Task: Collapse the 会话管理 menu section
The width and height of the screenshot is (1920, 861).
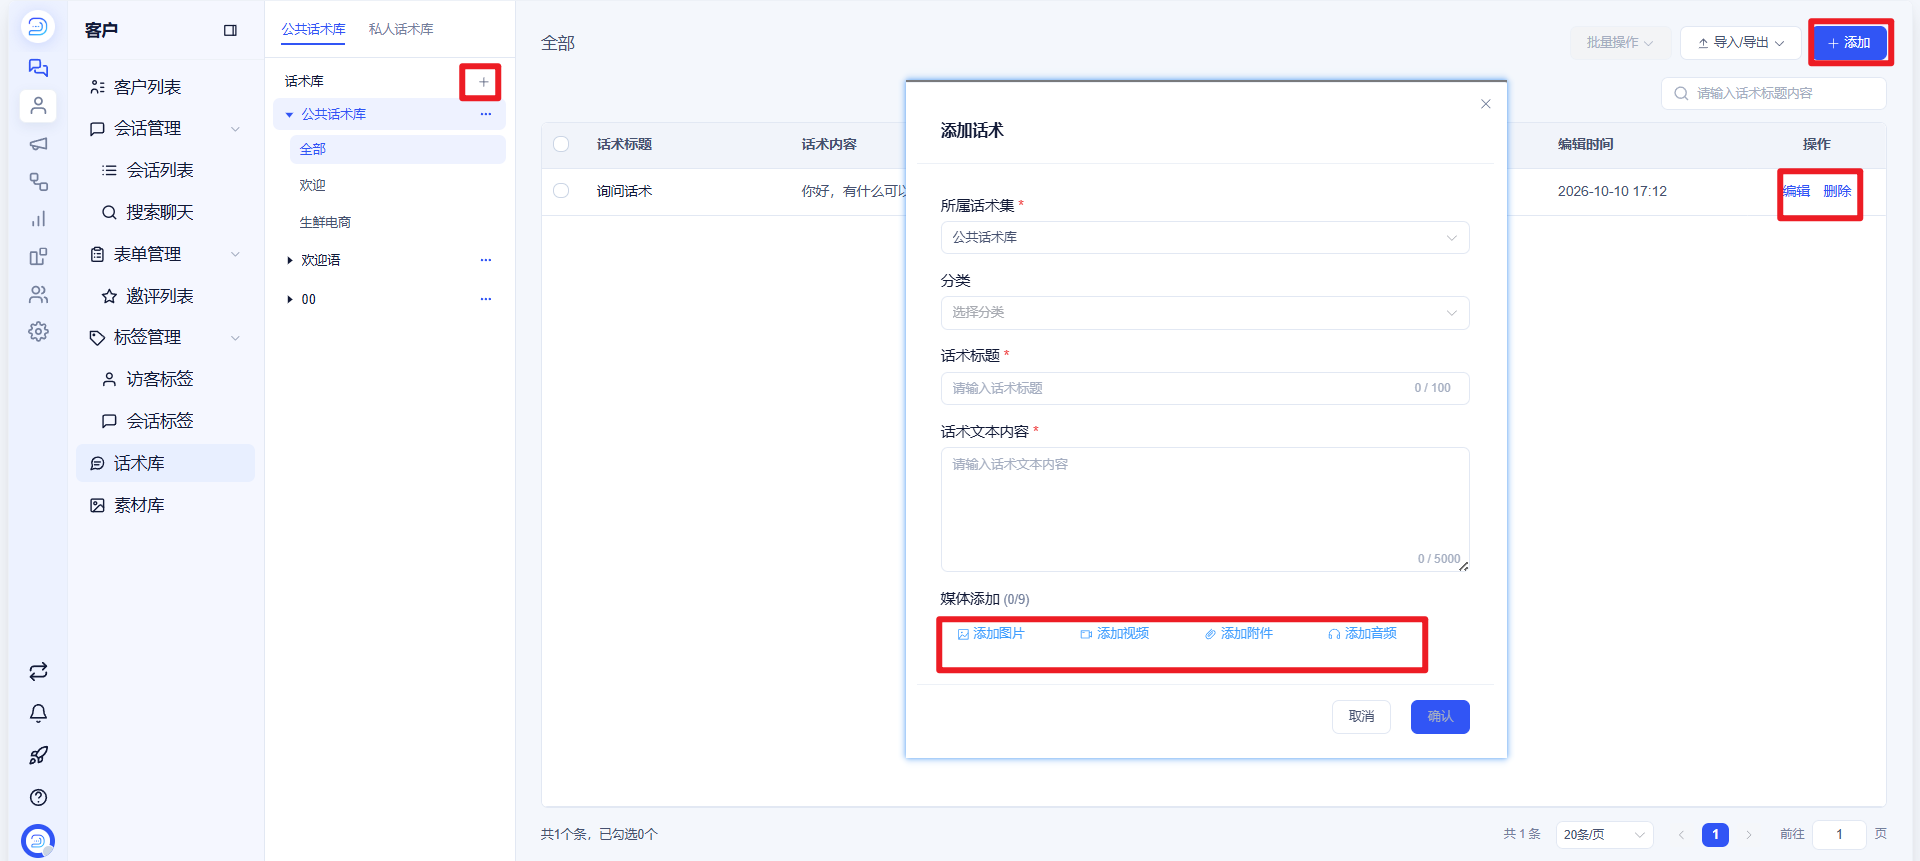Action: tap(235, 129)
